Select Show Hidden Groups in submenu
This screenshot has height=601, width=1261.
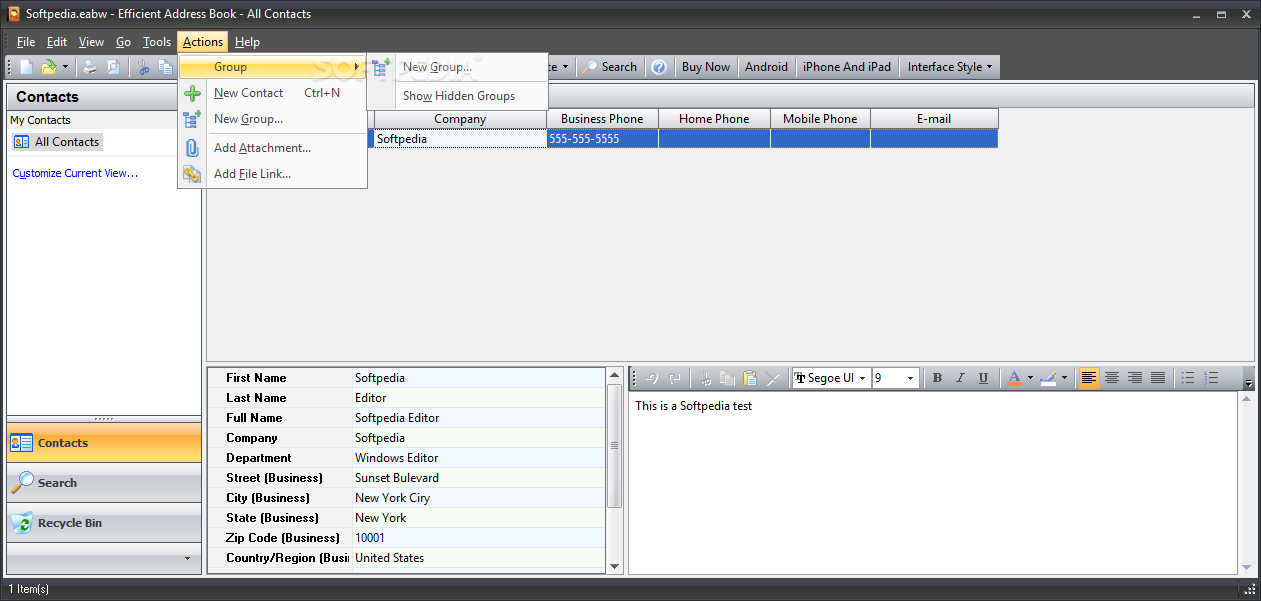[459, 96]
